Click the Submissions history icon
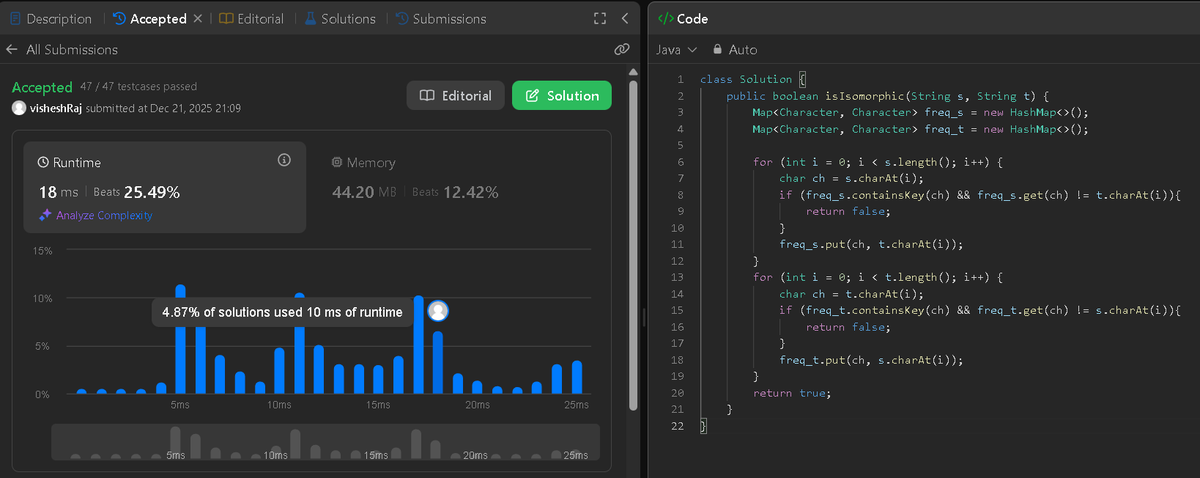The height and width of the screenshot is (478, 1200). 401,19
